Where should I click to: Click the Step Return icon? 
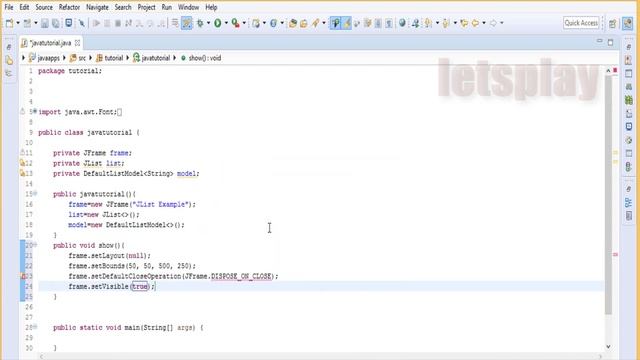[161, 23]
